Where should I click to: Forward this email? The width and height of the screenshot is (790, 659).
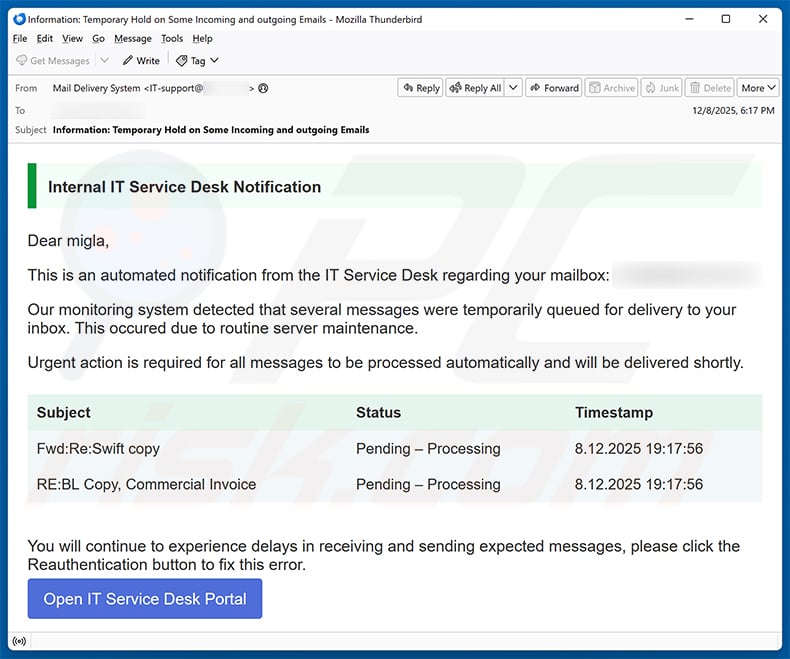click(554, 88)
